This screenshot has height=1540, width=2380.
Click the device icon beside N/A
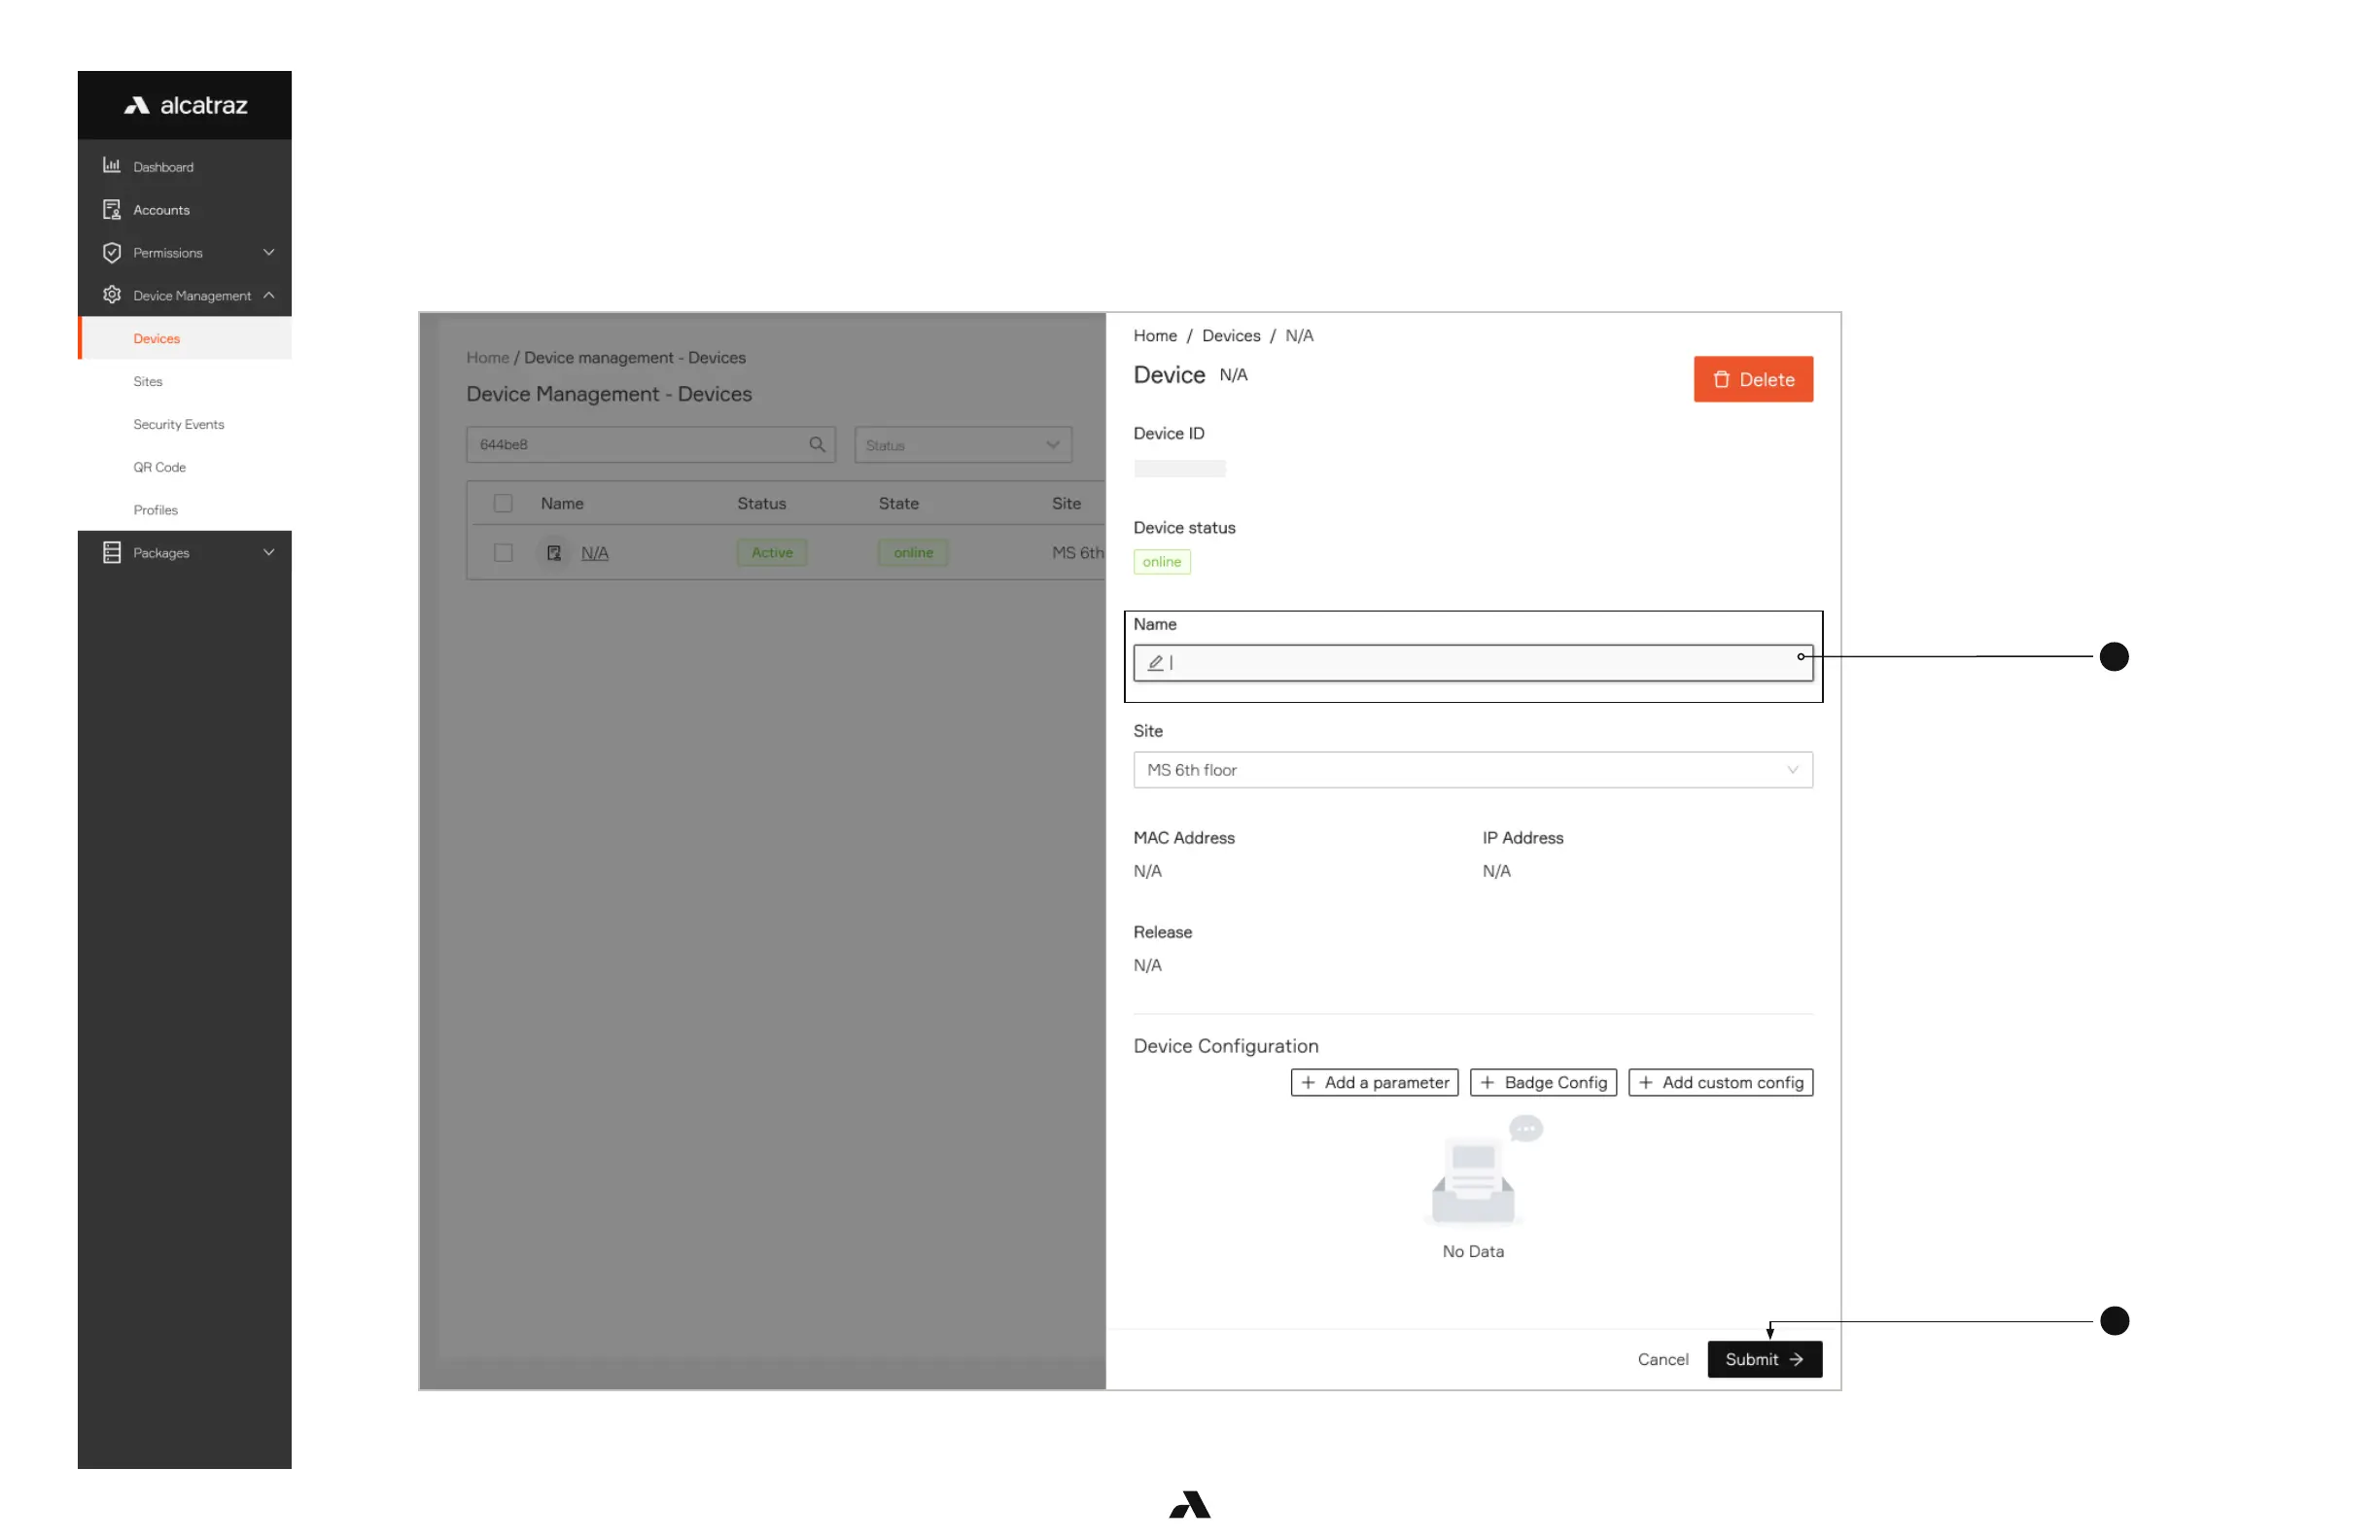coord(553,552)
